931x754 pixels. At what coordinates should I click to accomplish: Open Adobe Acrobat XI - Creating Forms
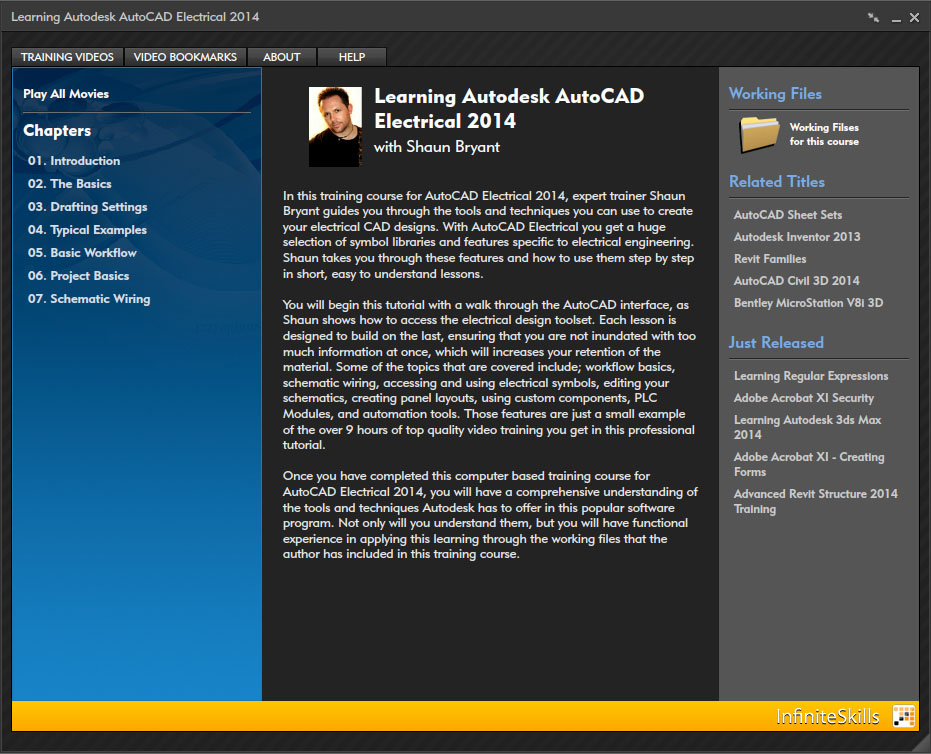pyautogui.click(x=809, y=464)
